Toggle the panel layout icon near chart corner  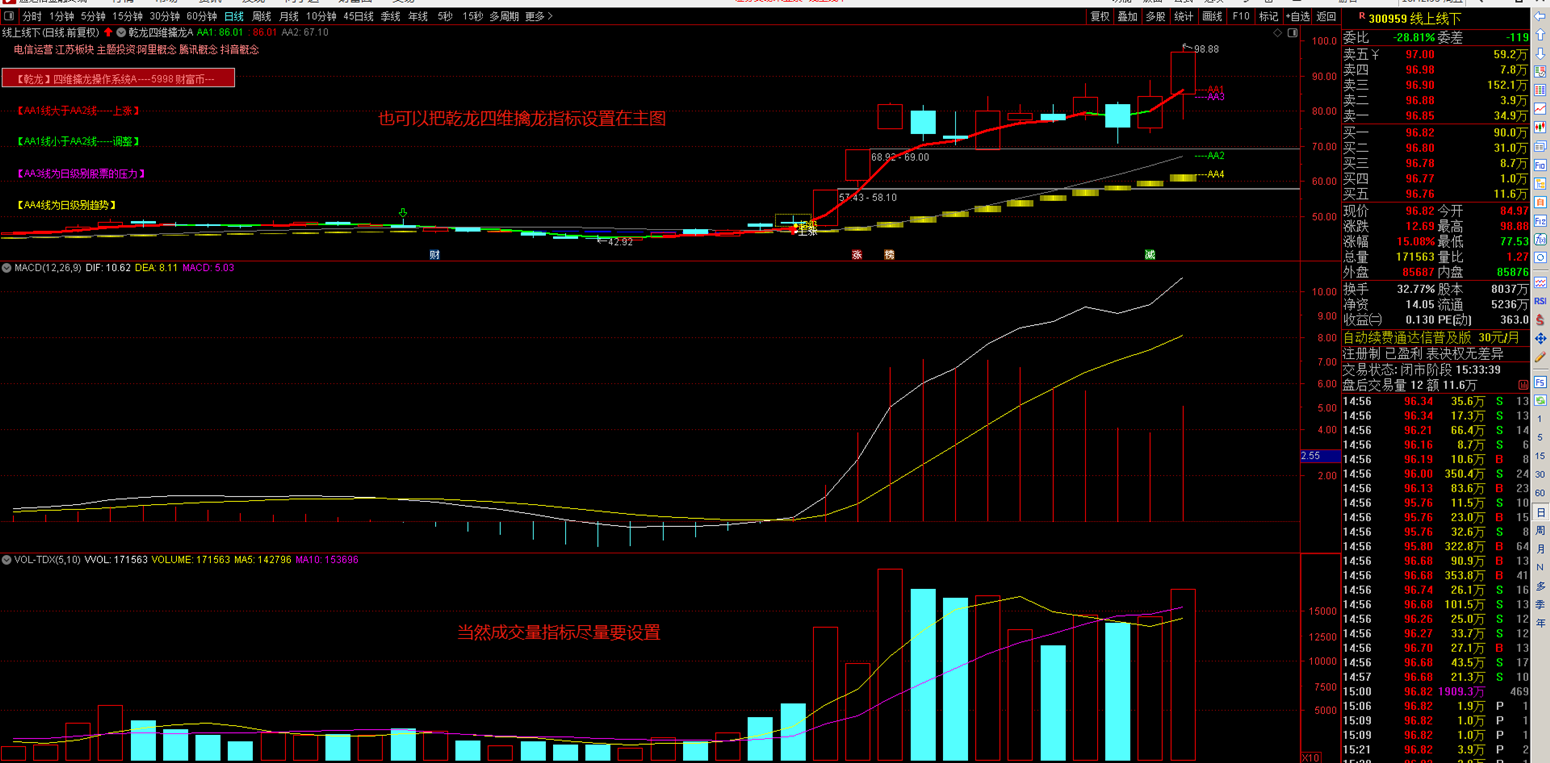pos(1293,33)
